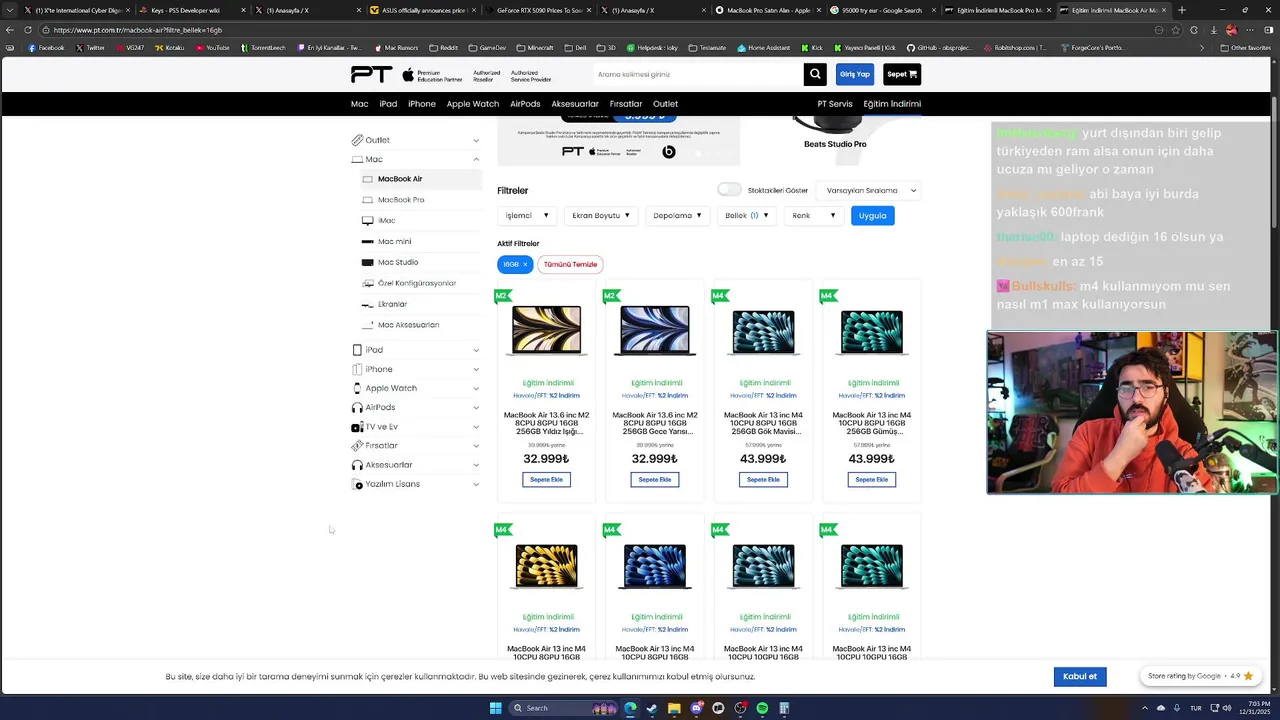The height and width of the screenshot is (720, 1280).
Task: Select Apple Watch in the top navigation
Action: point(472,104)
